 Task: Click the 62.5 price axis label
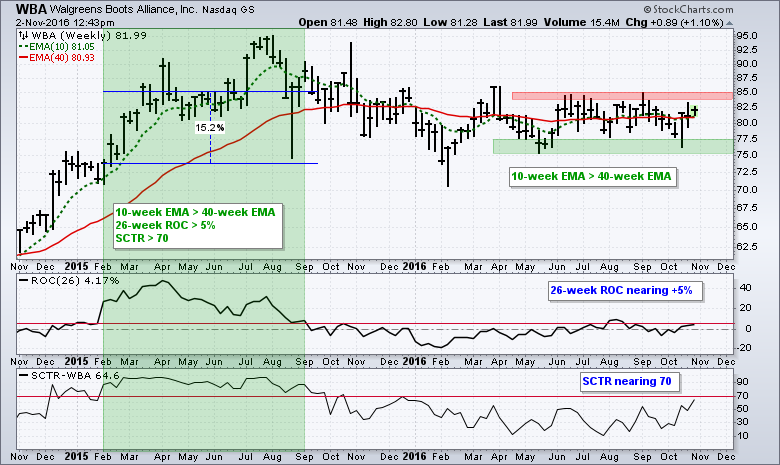point(747,247)
